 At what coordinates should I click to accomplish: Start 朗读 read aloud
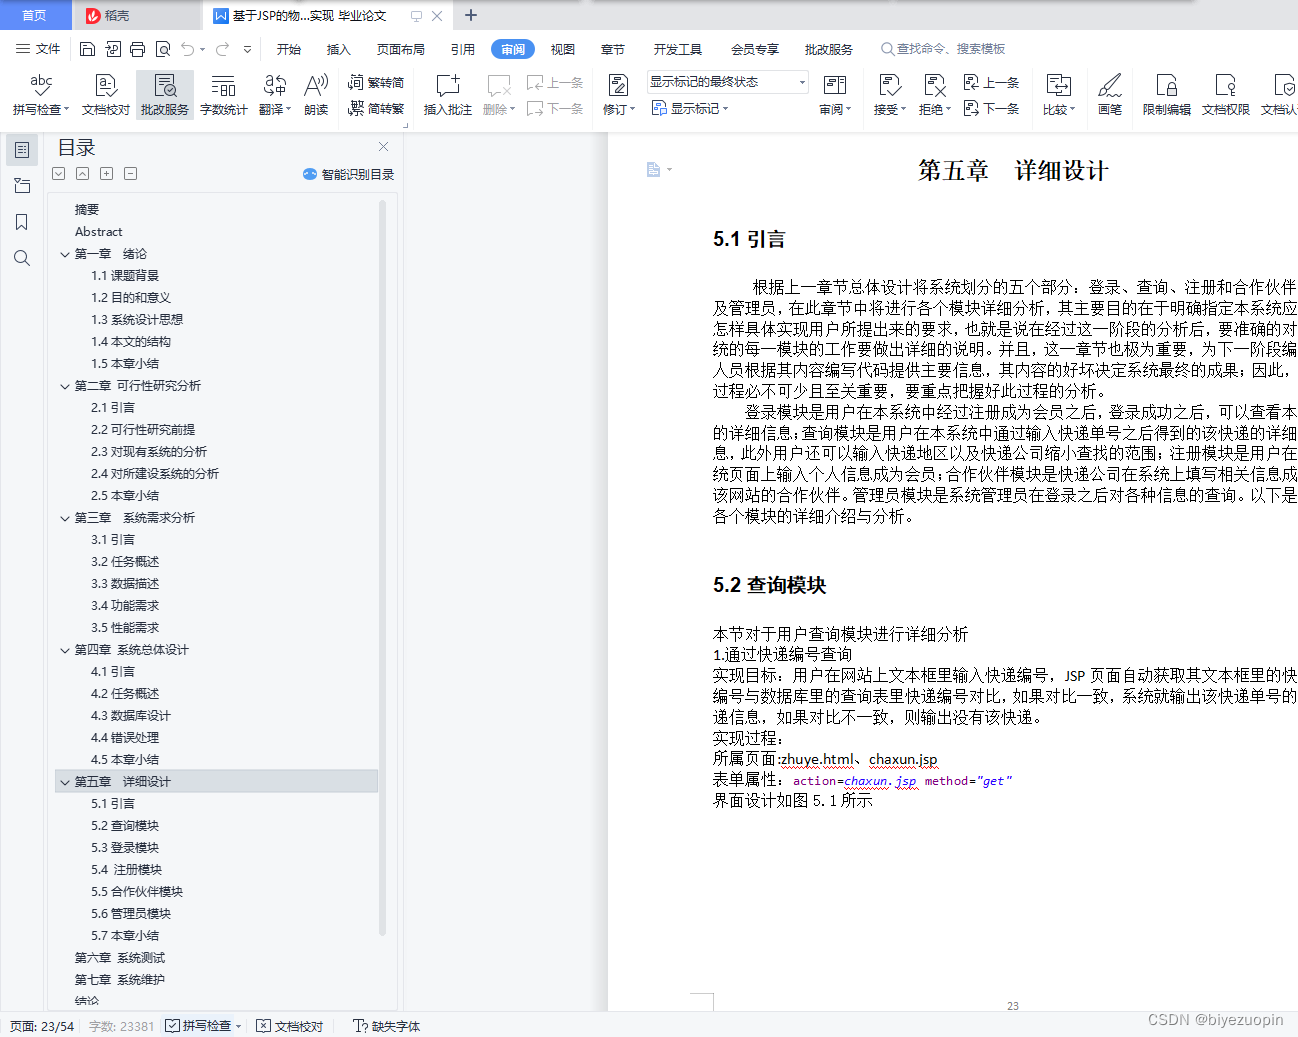point(316,95)
